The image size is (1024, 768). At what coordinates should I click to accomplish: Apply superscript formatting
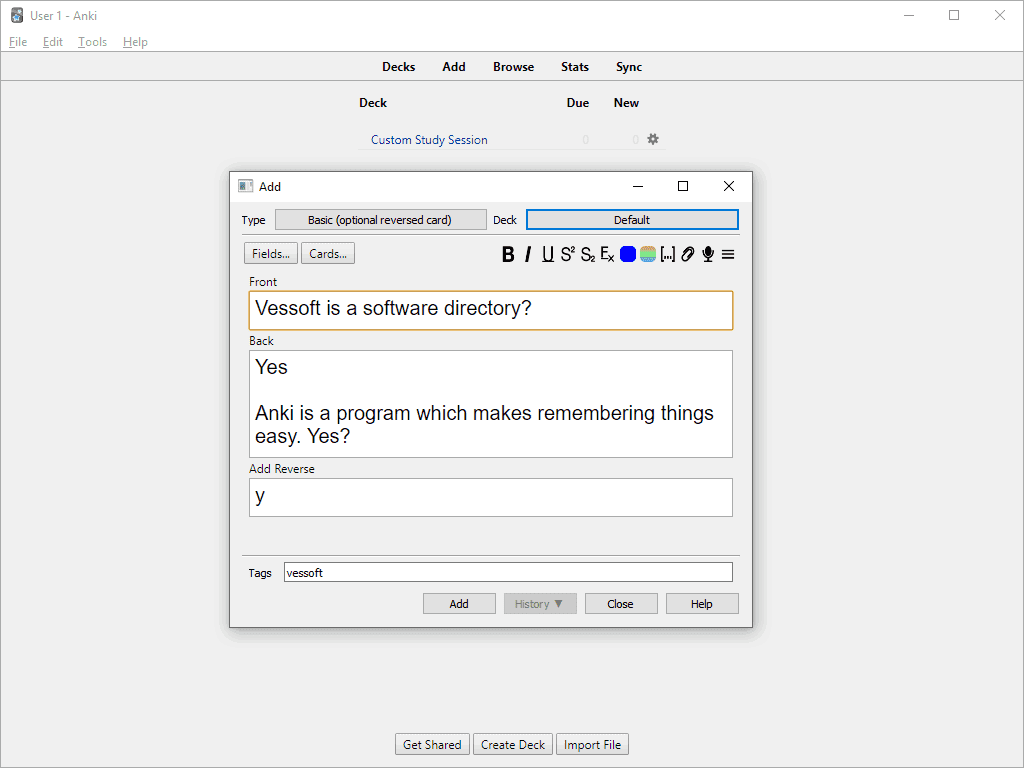567,254
